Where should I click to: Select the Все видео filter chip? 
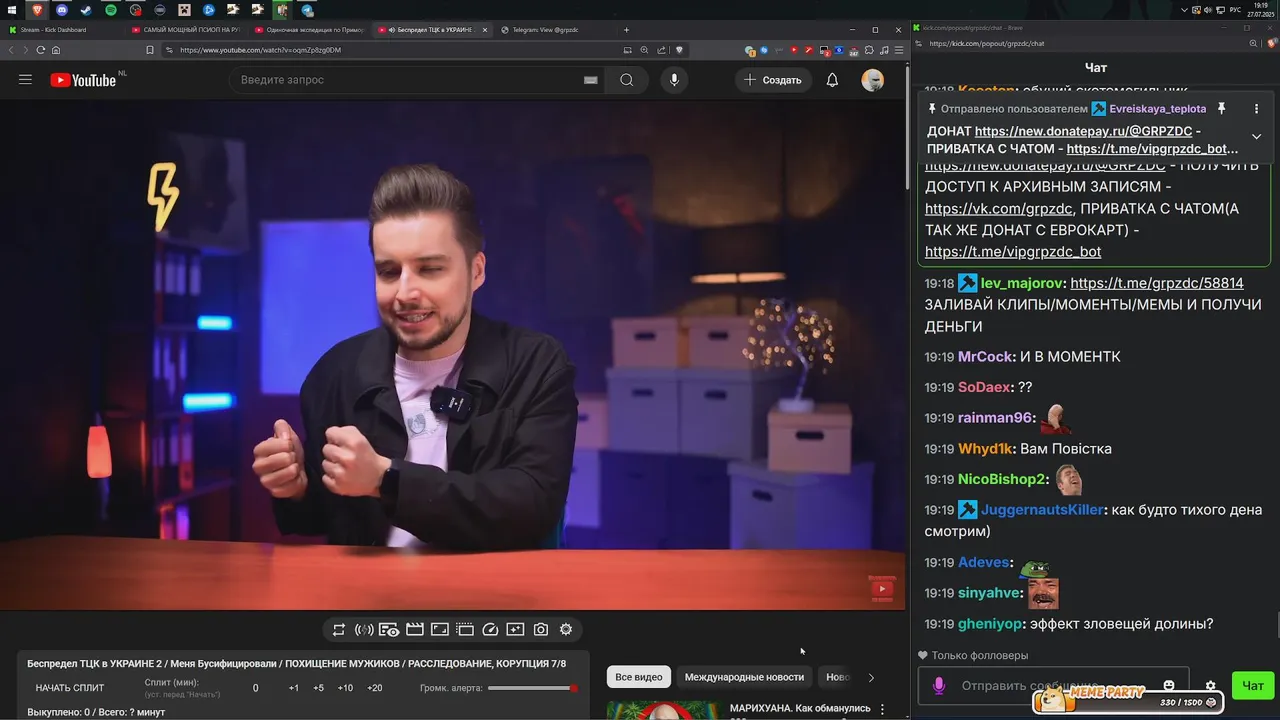pos(638,677)
